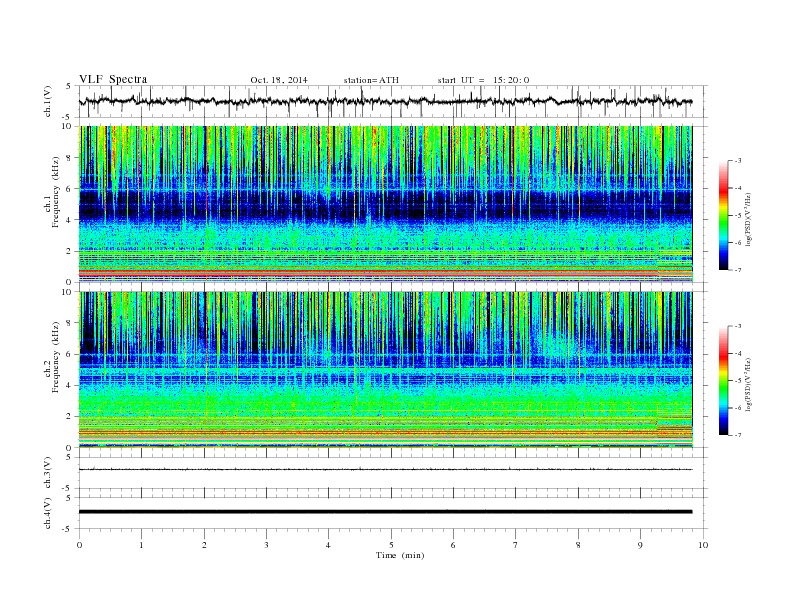
Task: Click the ch.1 'Frequency (kHz)' axis label
Action: point(56,192)
